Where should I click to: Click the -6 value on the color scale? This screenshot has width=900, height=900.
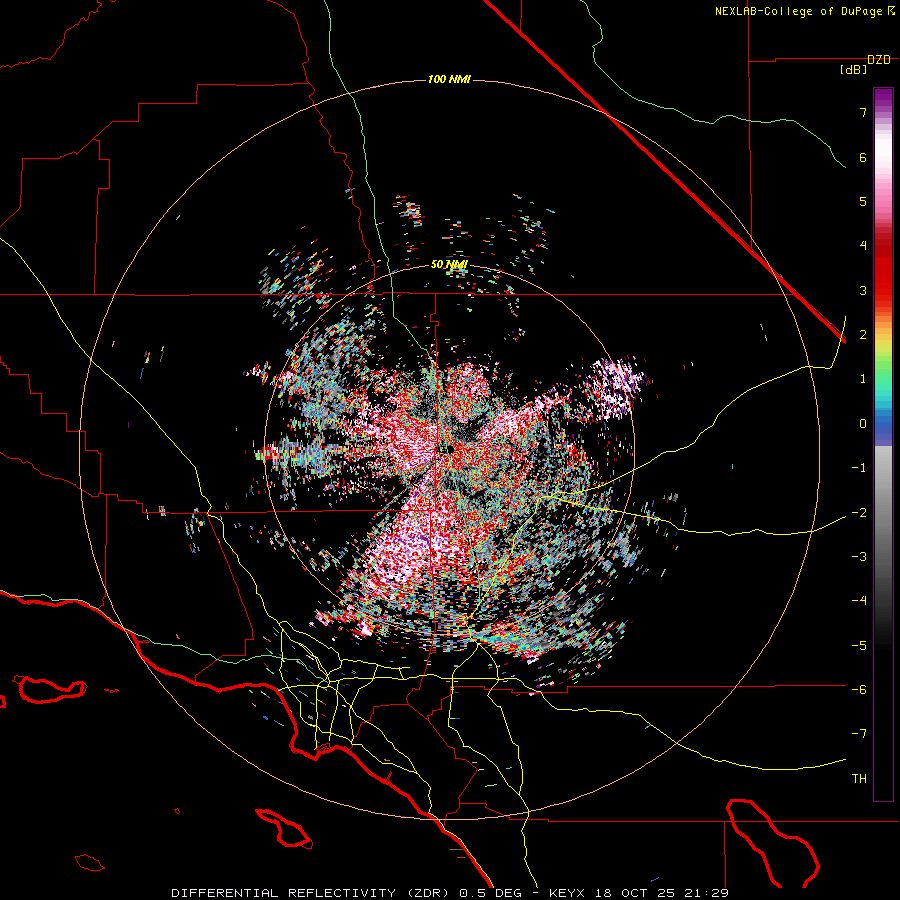pos(859,690)
